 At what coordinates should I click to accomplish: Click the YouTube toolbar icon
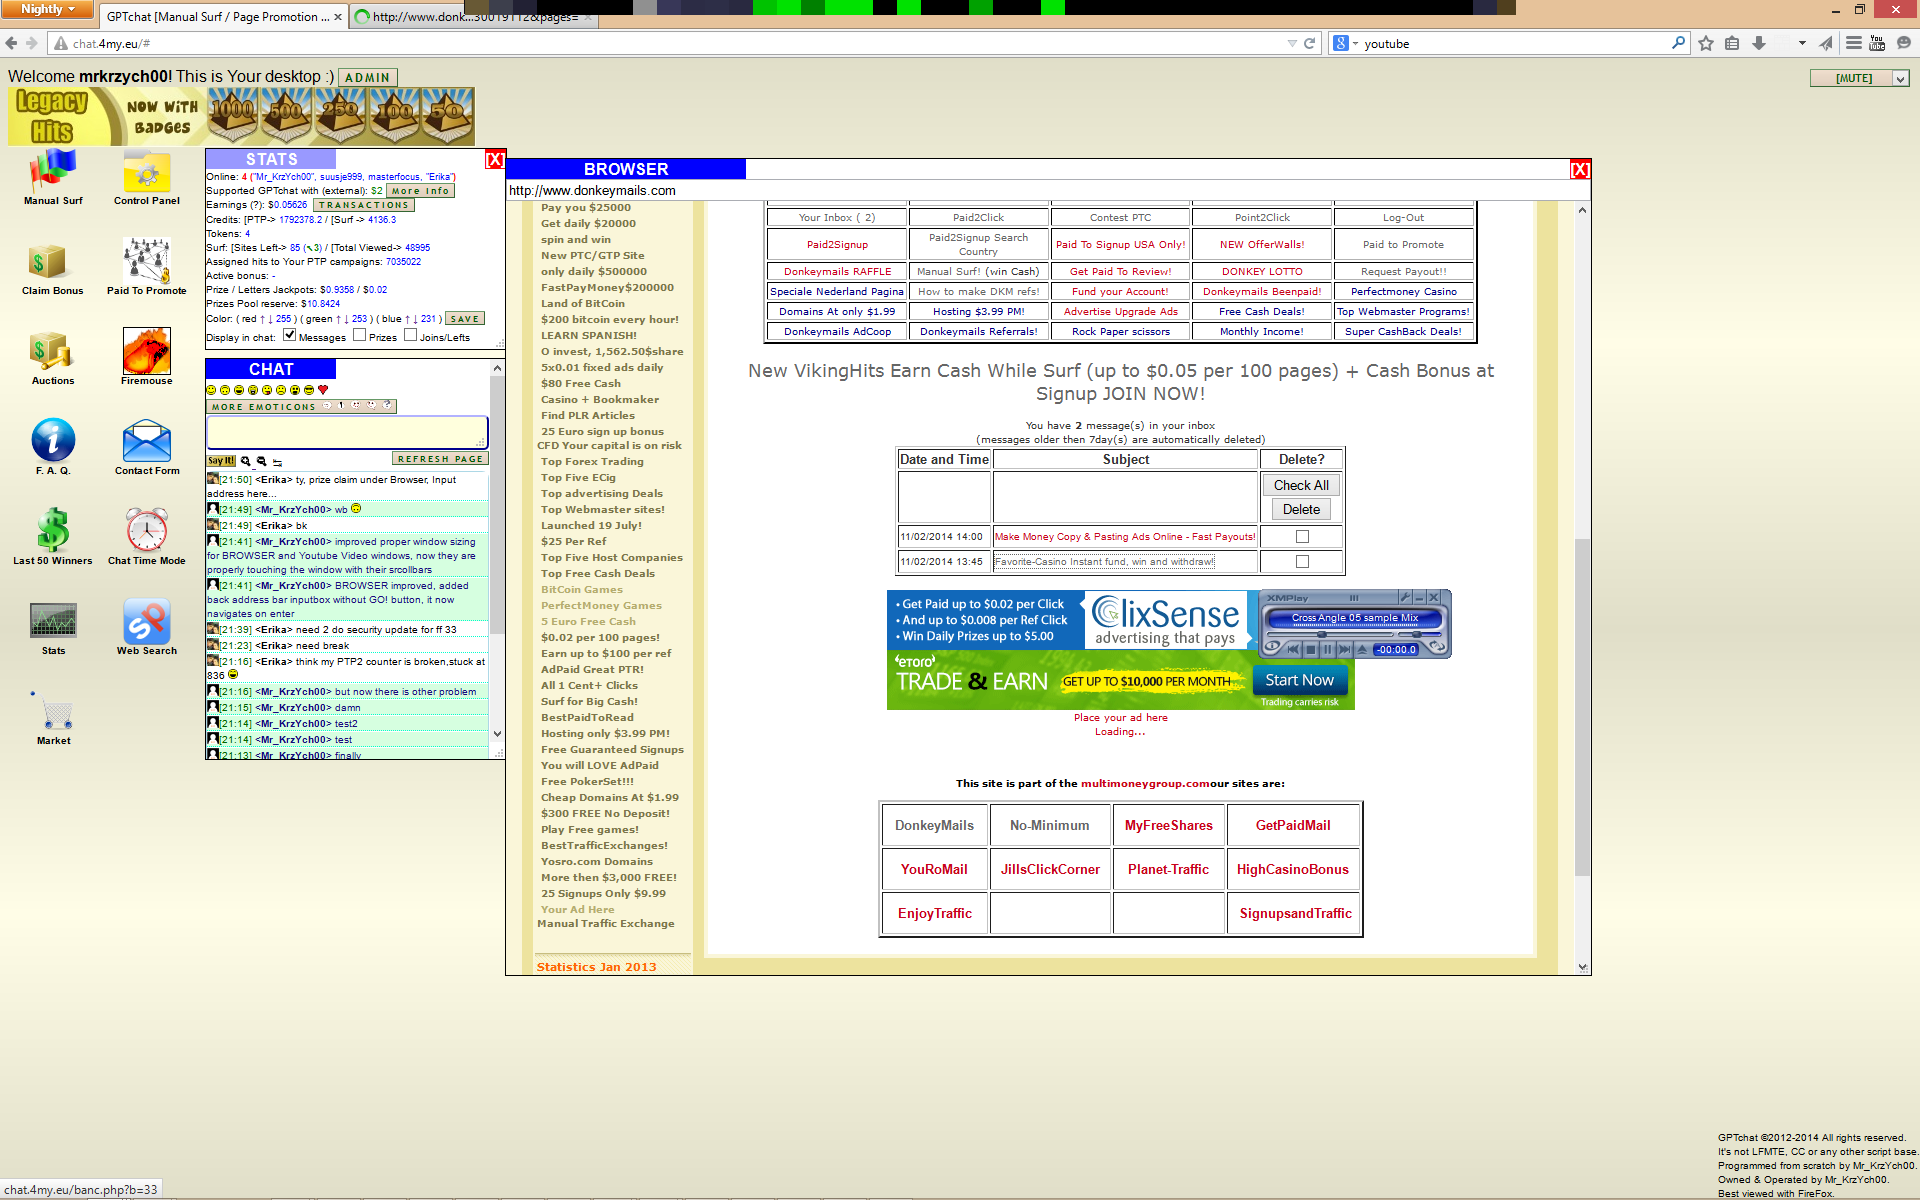pyautogui.click(x=1877, y=43)
